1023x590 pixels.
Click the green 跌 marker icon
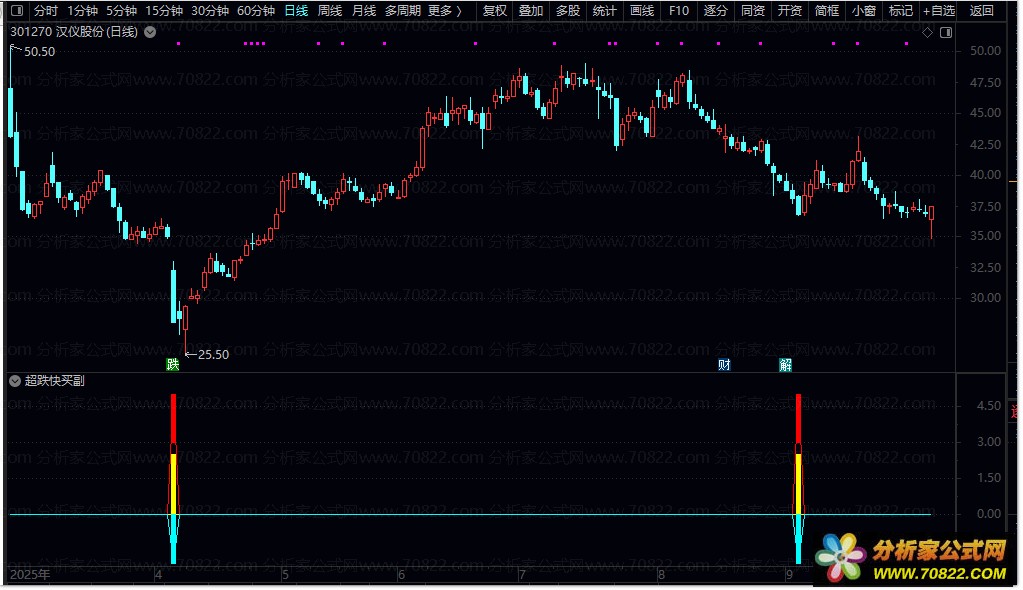[172, 365]
